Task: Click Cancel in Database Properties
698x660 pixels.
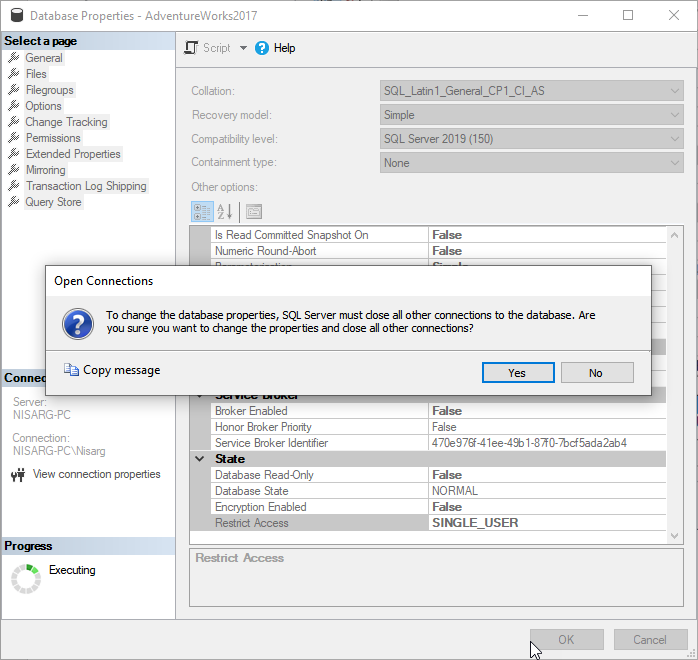Action: pyautogui.click(x=650, y=640)
